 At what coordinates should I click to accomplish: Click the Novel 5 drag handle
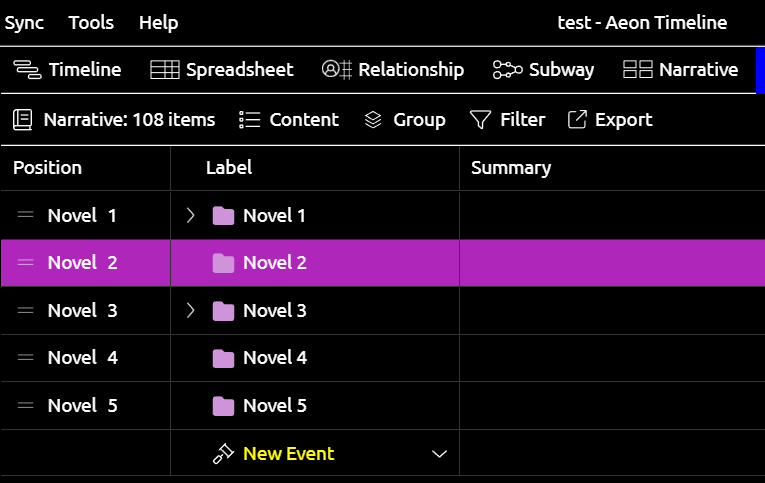point(25,405)
